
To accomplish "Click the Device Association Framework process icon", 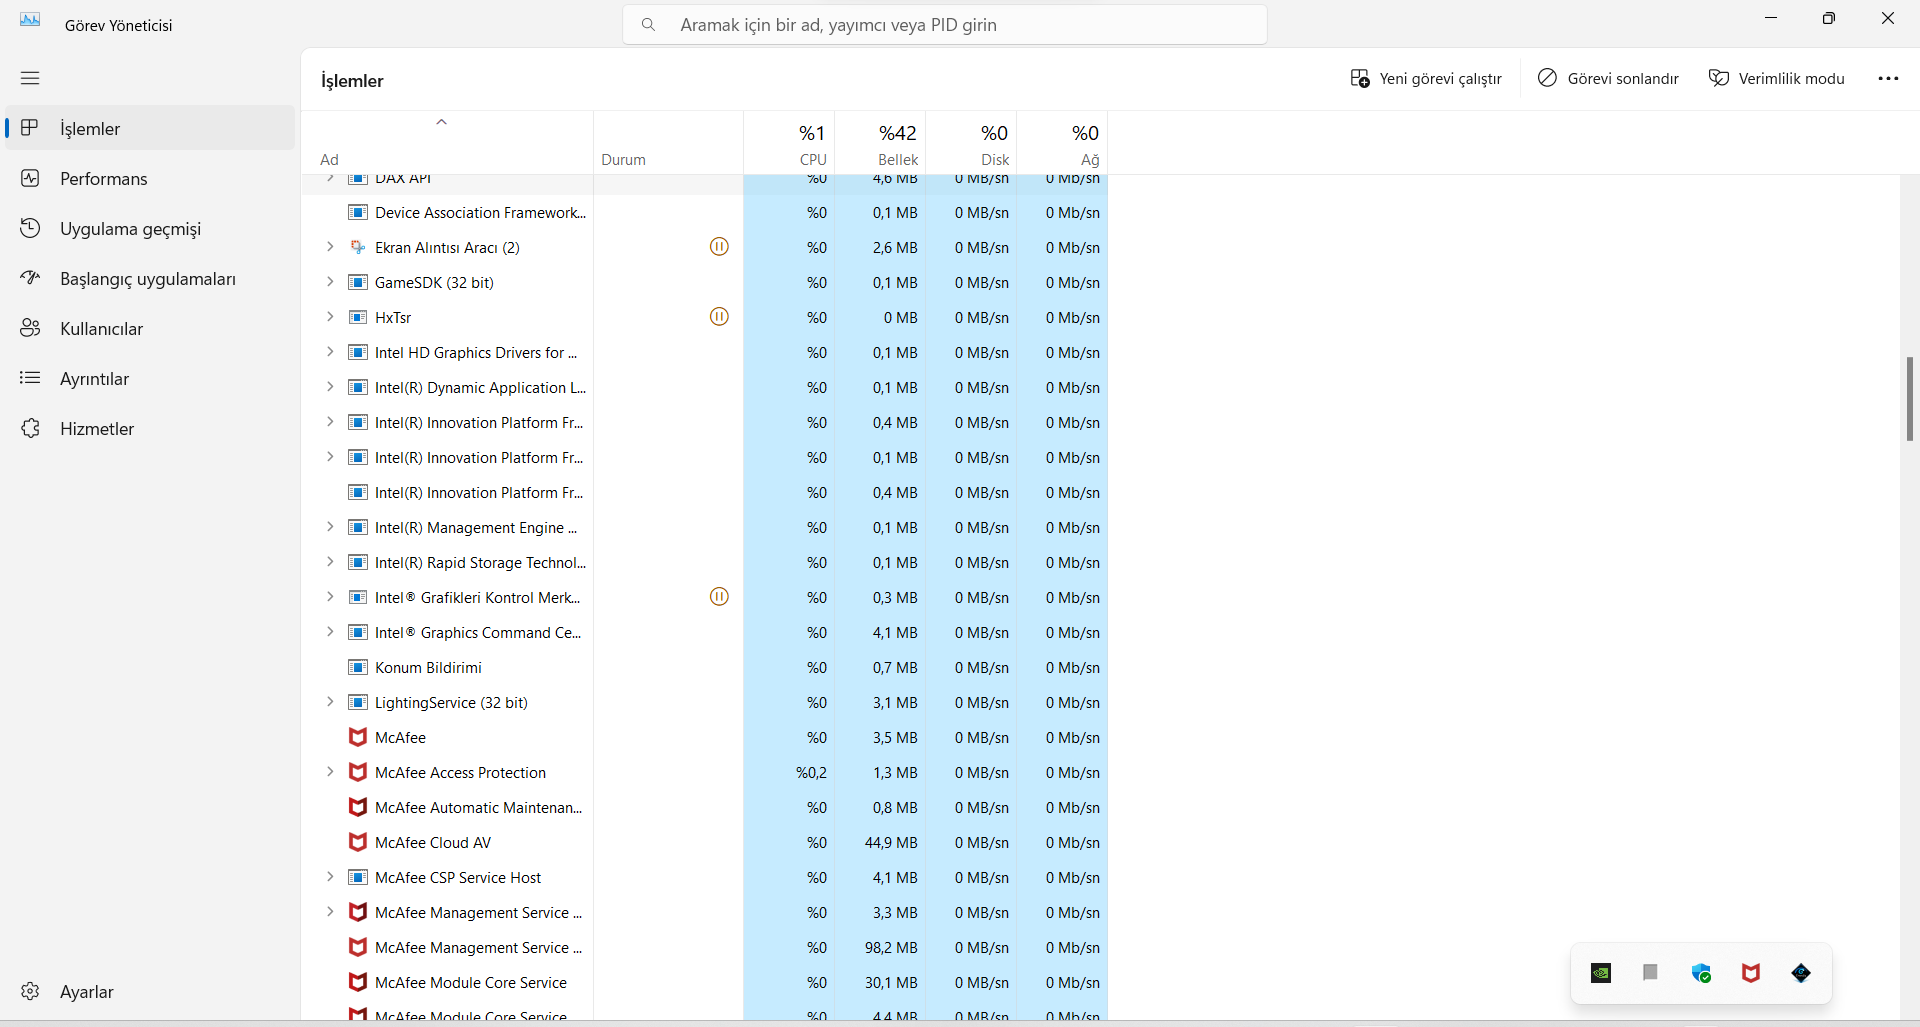I will 358,212.
